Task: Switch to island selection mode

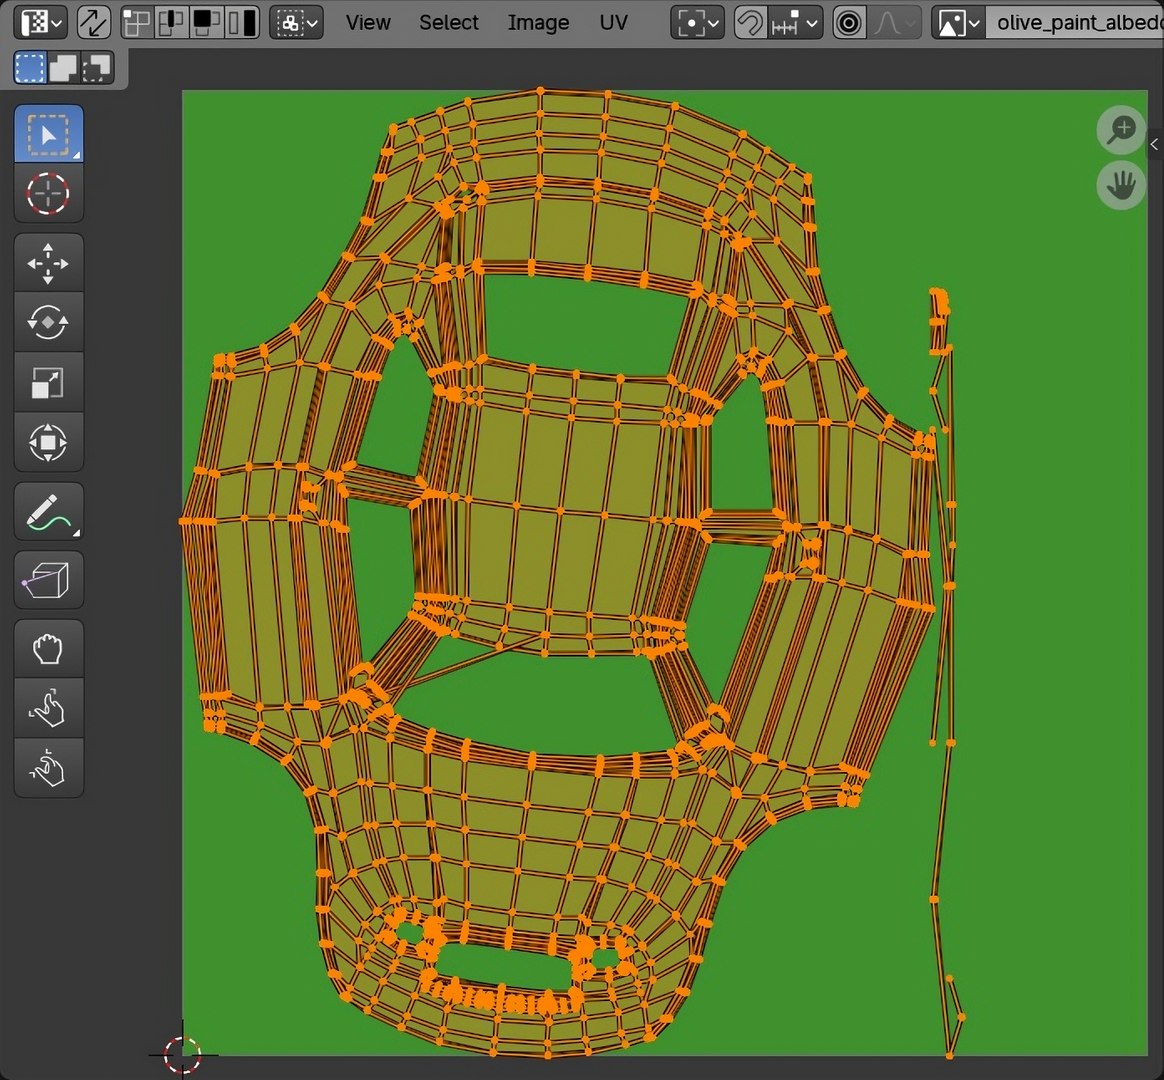Action: (x=242, y=23)
